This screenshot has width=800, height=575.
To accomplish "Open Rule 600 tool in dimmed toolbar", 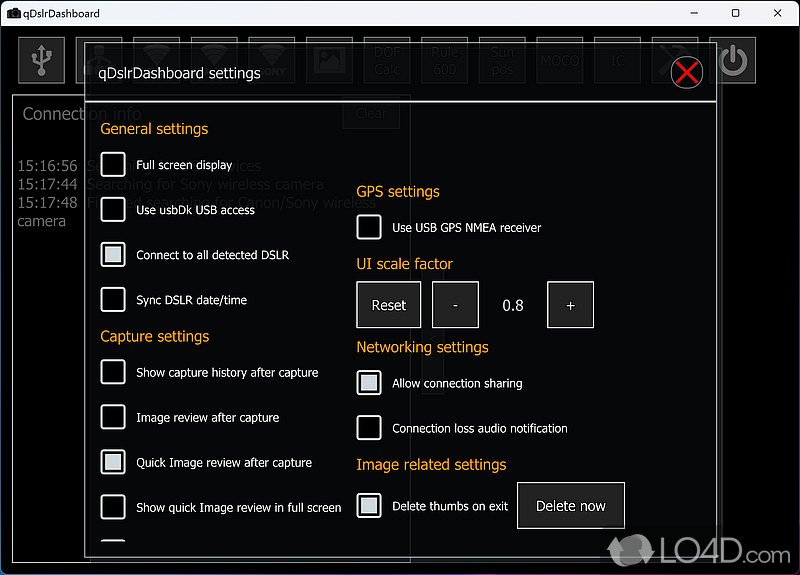I will [x=444, y=60].
